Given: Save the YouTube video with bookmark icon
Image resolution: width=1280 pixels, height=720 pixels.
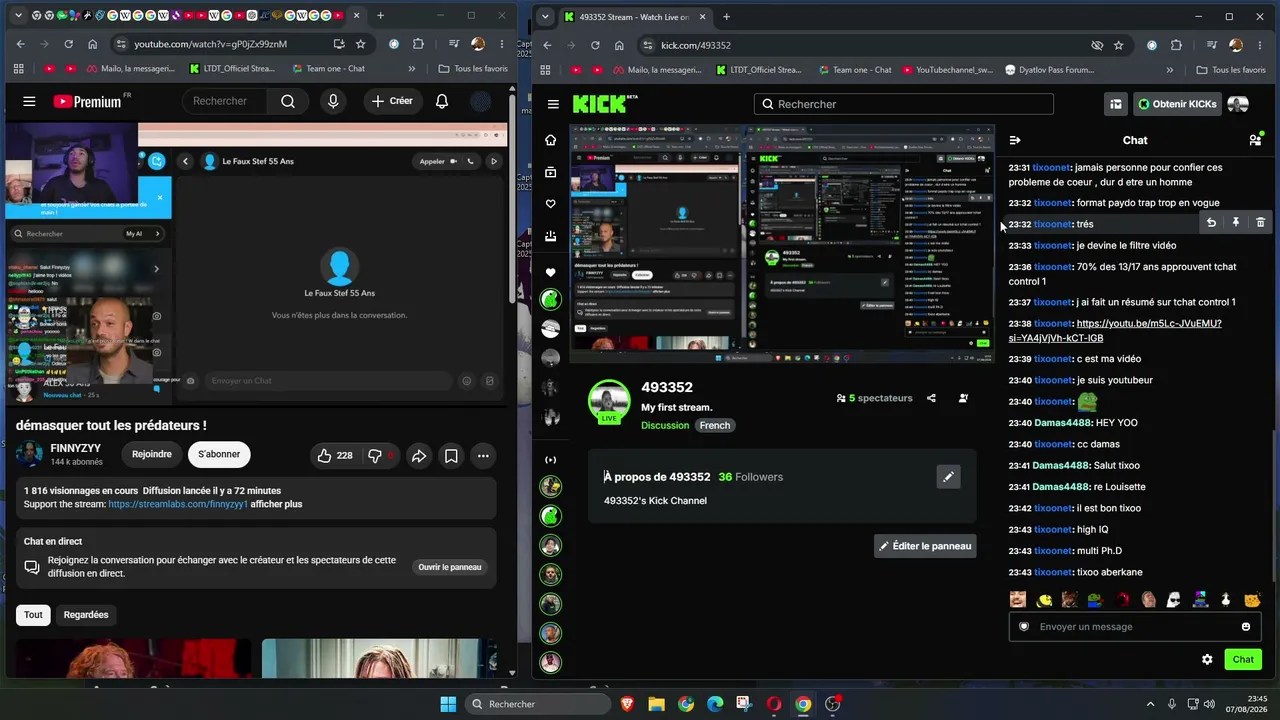Looking at the screenshot, I should tap(451, 455).
